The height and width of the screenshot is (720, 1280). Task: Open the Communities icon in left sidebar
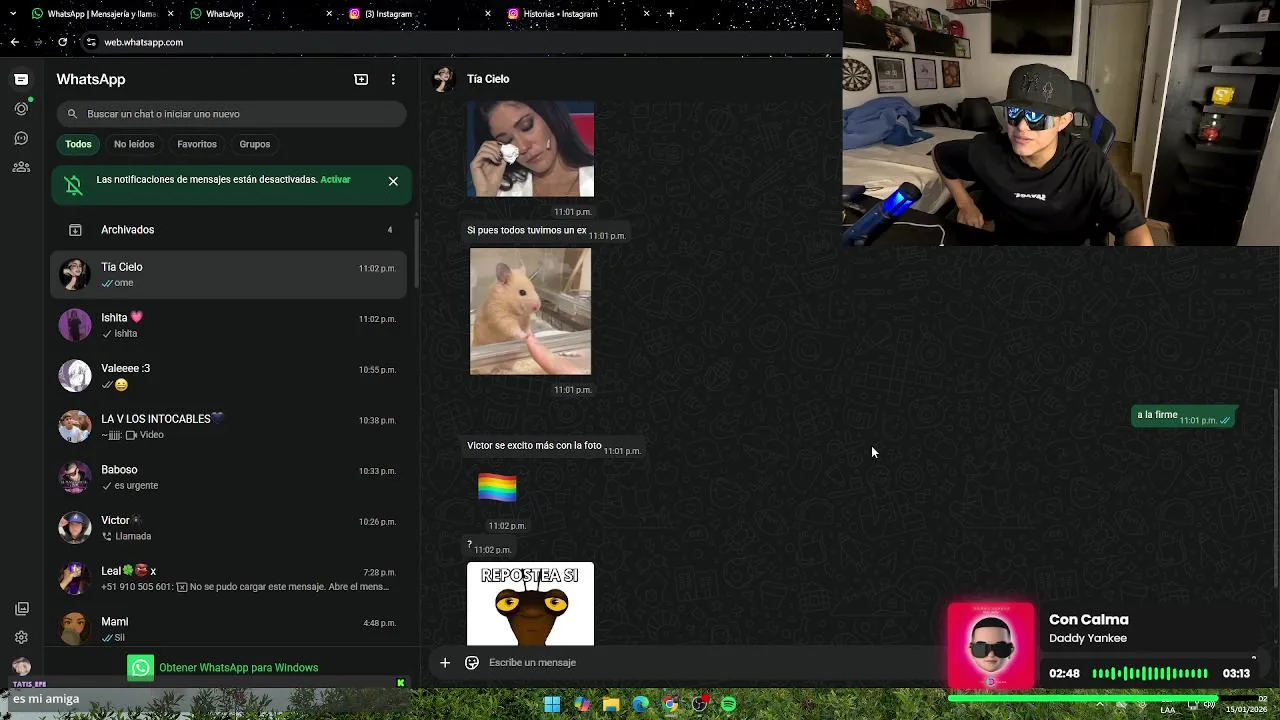[x=21, y=167]
